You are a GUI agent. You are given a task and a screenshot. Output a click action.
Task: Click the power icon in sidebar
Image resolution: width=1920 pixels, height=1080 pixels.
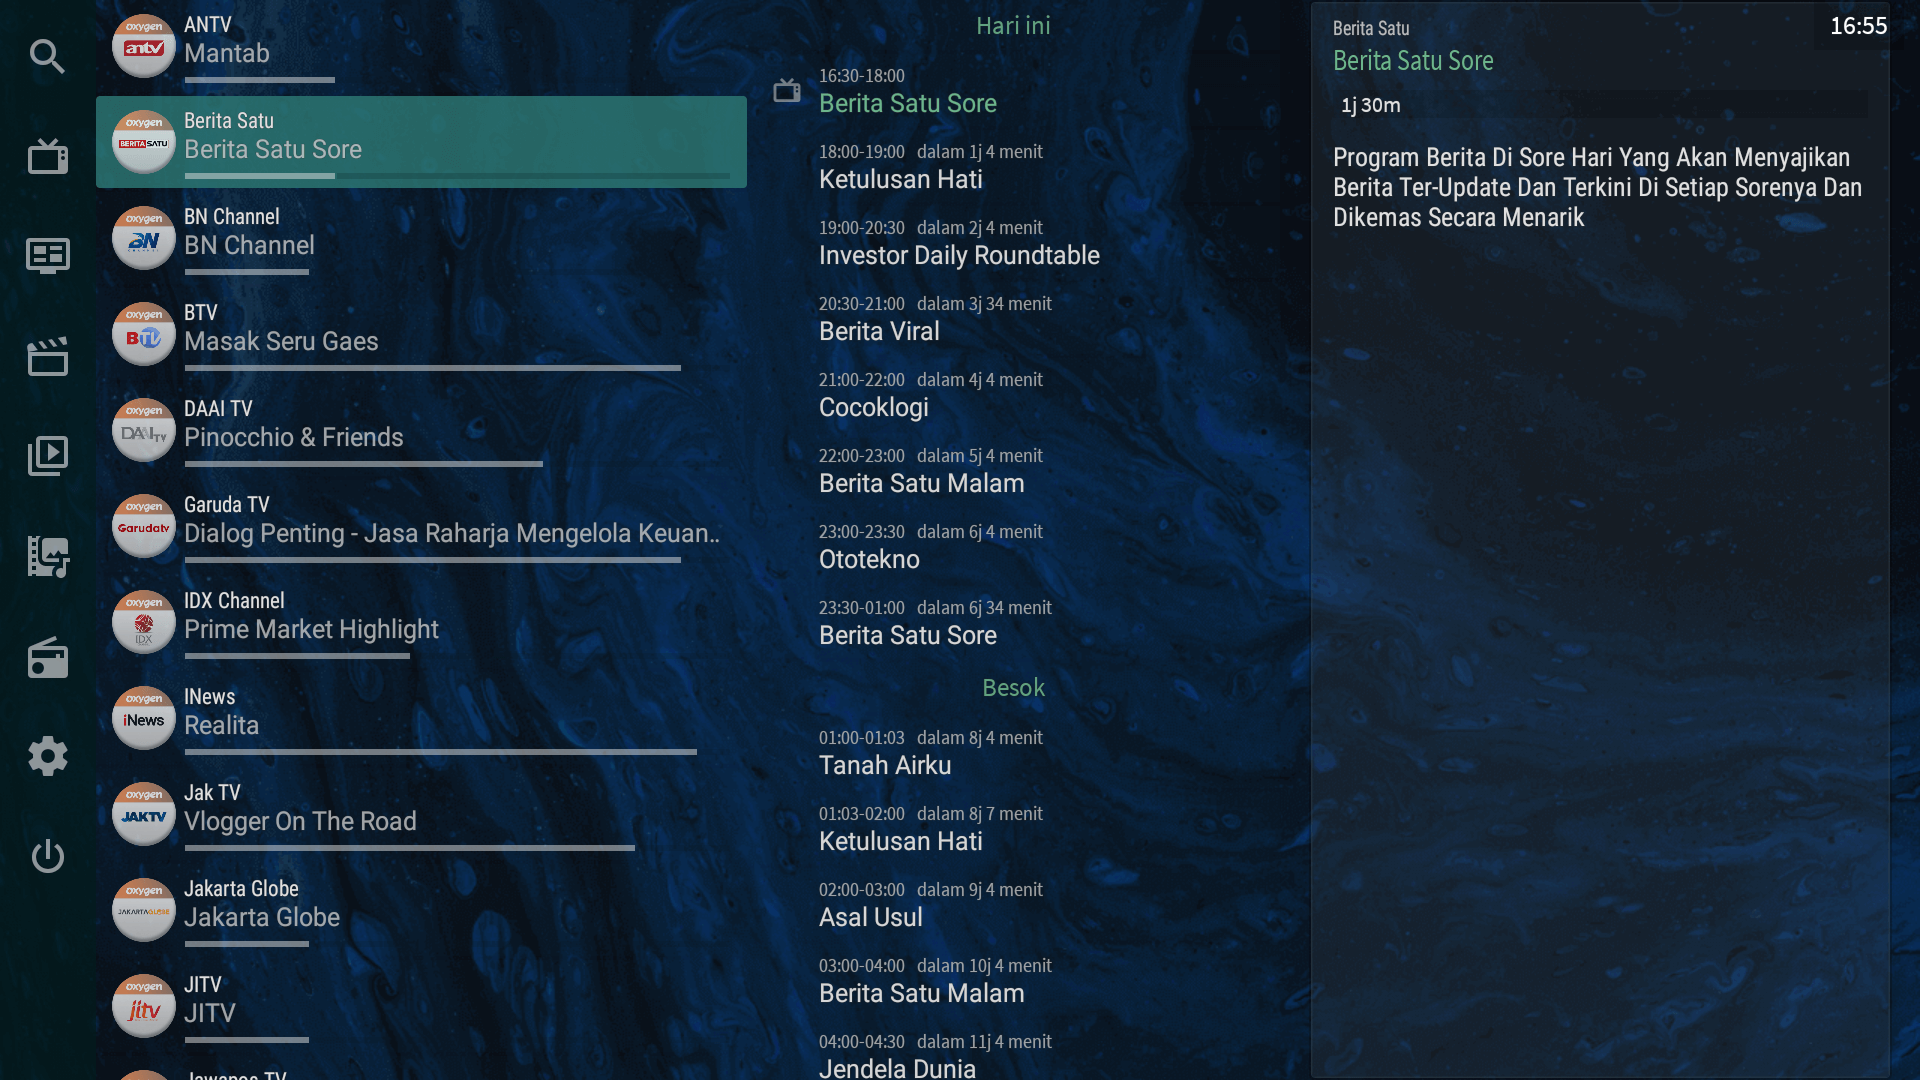(x=47, y=856)
